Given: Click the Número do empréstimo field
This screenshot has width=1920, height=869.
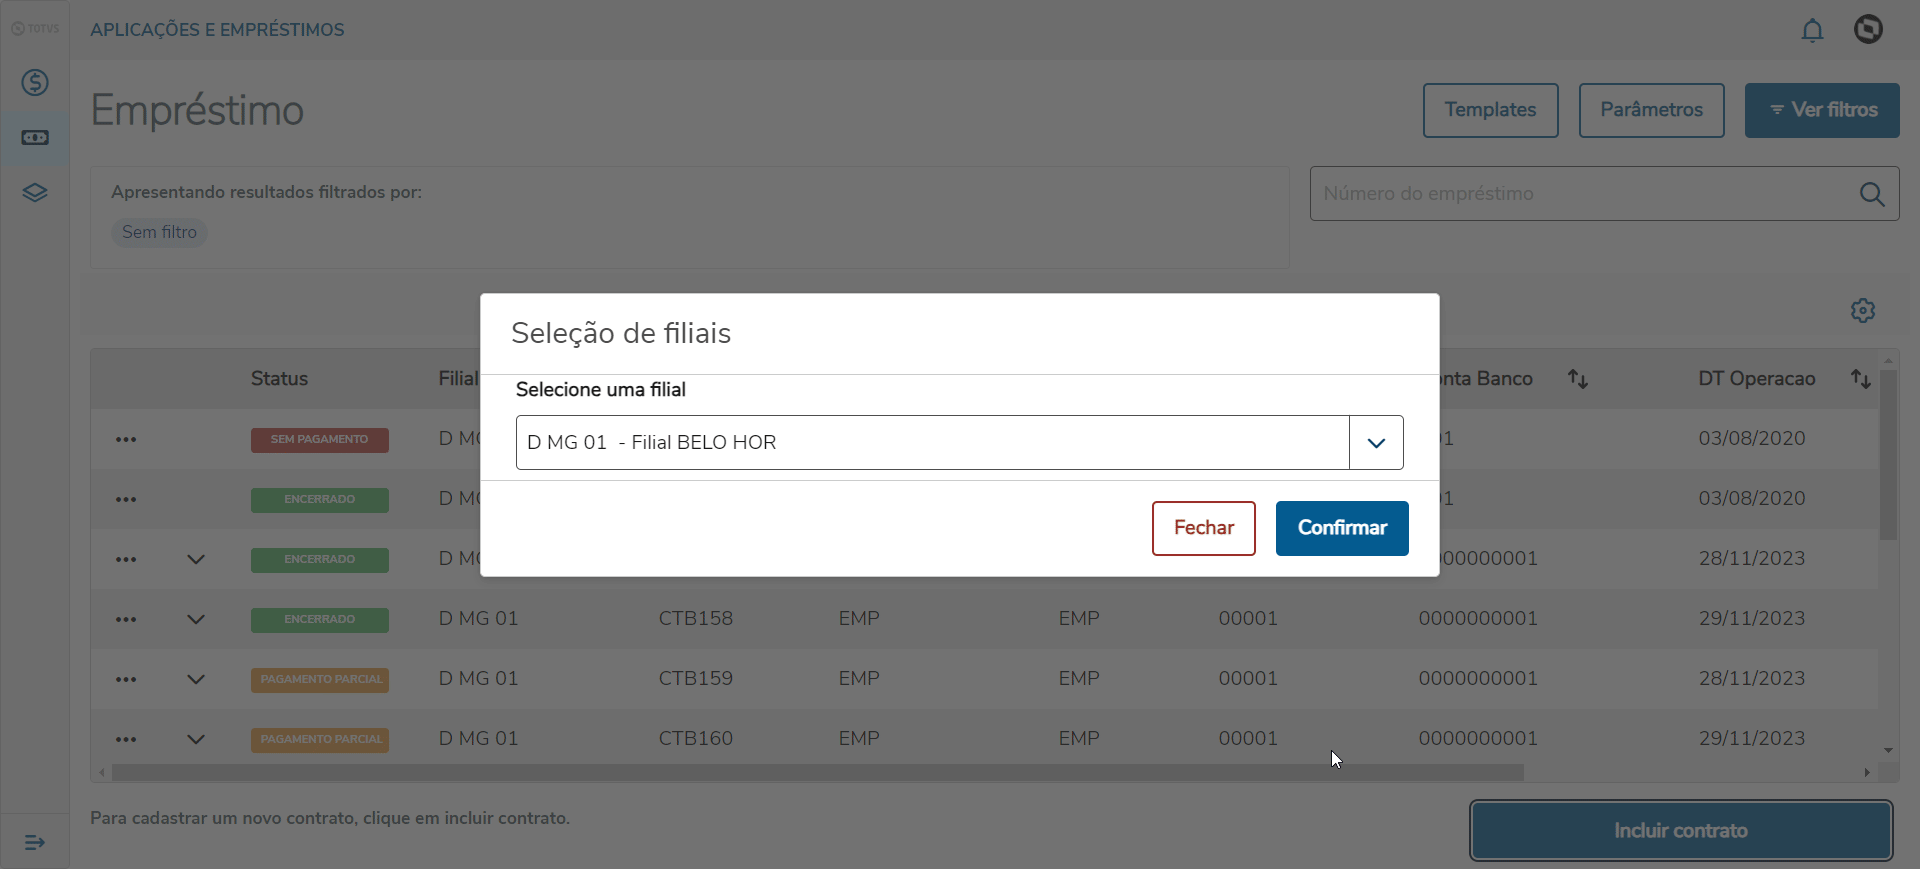Looking at the screenshot, I should [x=1580, y=194].
